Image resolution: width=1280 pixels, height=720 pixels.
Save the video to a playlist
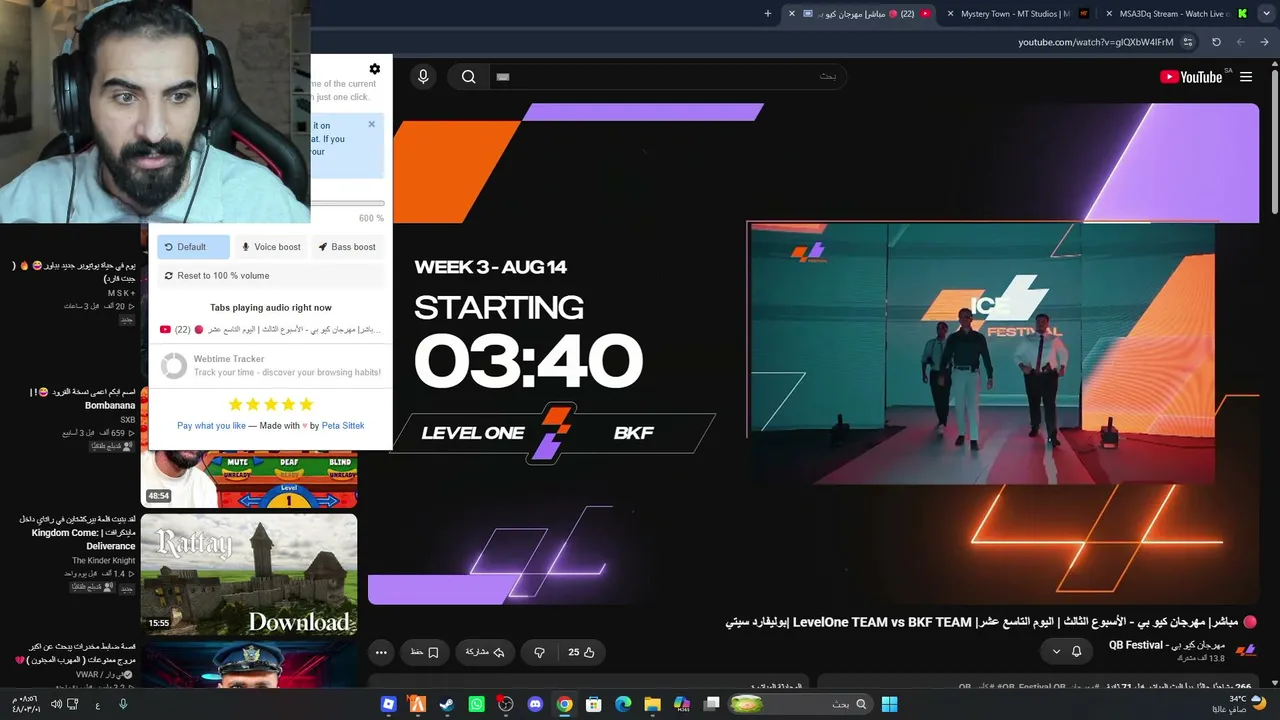pos(425,652)
